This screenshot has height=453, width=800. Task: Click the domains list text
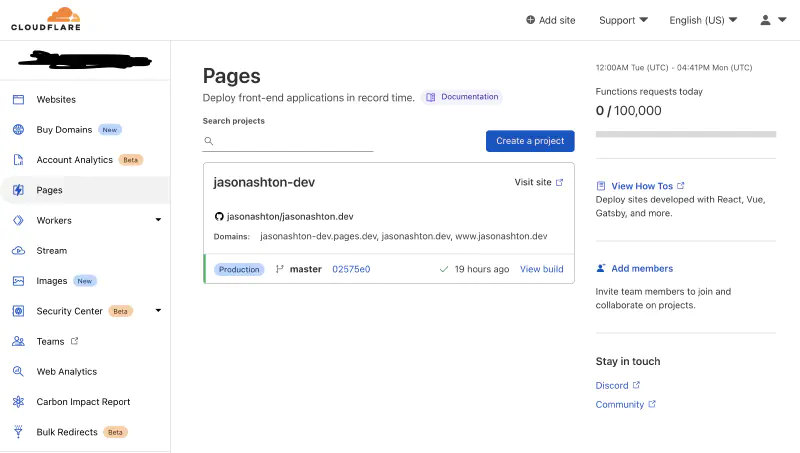(404, 236)
